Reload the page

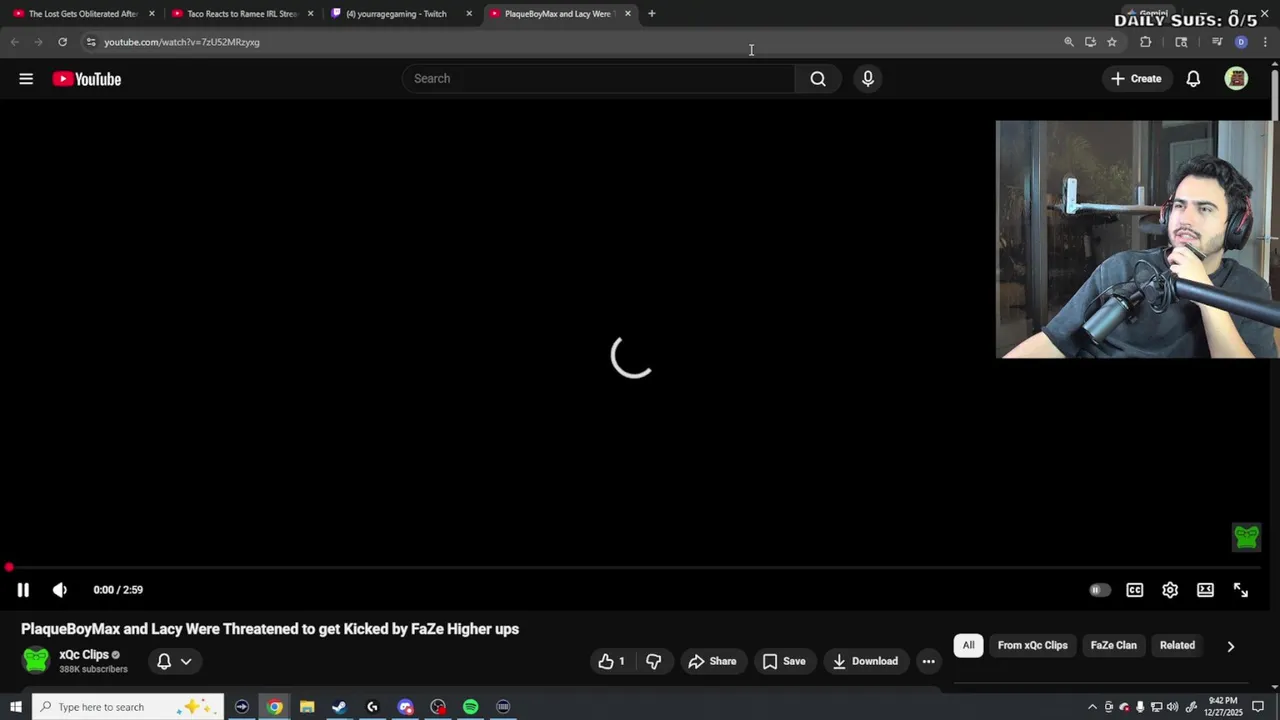point(62,42)
